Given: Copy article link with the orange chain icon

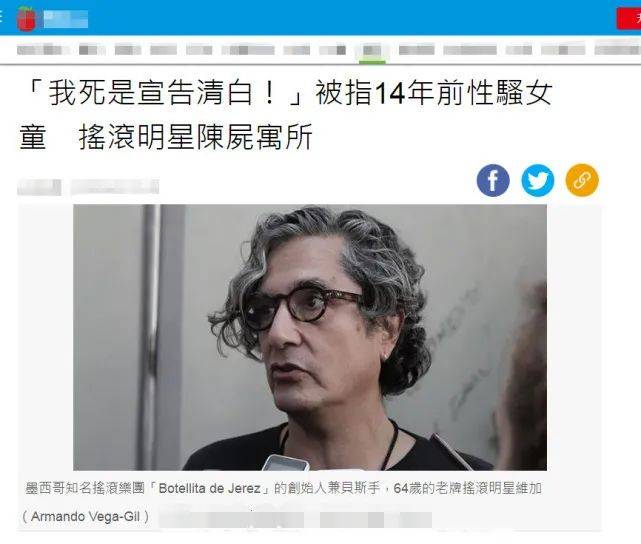Looking at the screenshot, I should click(x=582, y=181).
